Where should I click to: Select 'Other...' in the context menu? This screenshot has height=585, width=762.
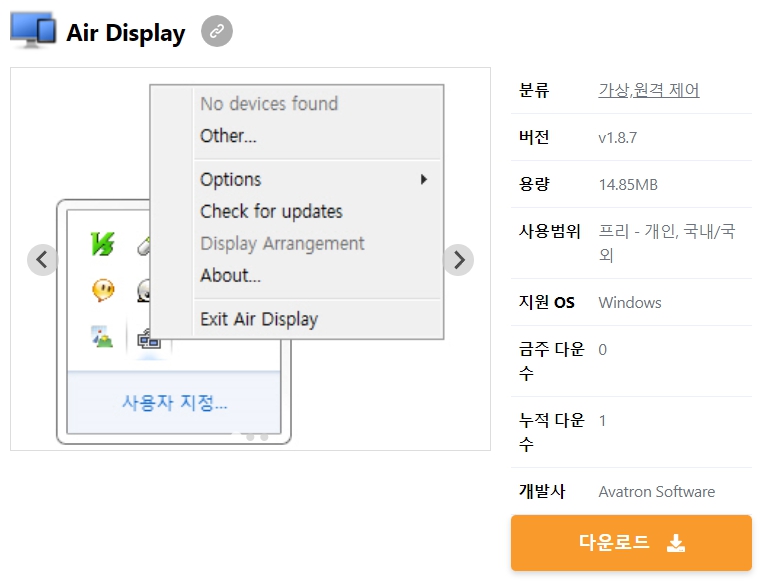click(319, 136)
